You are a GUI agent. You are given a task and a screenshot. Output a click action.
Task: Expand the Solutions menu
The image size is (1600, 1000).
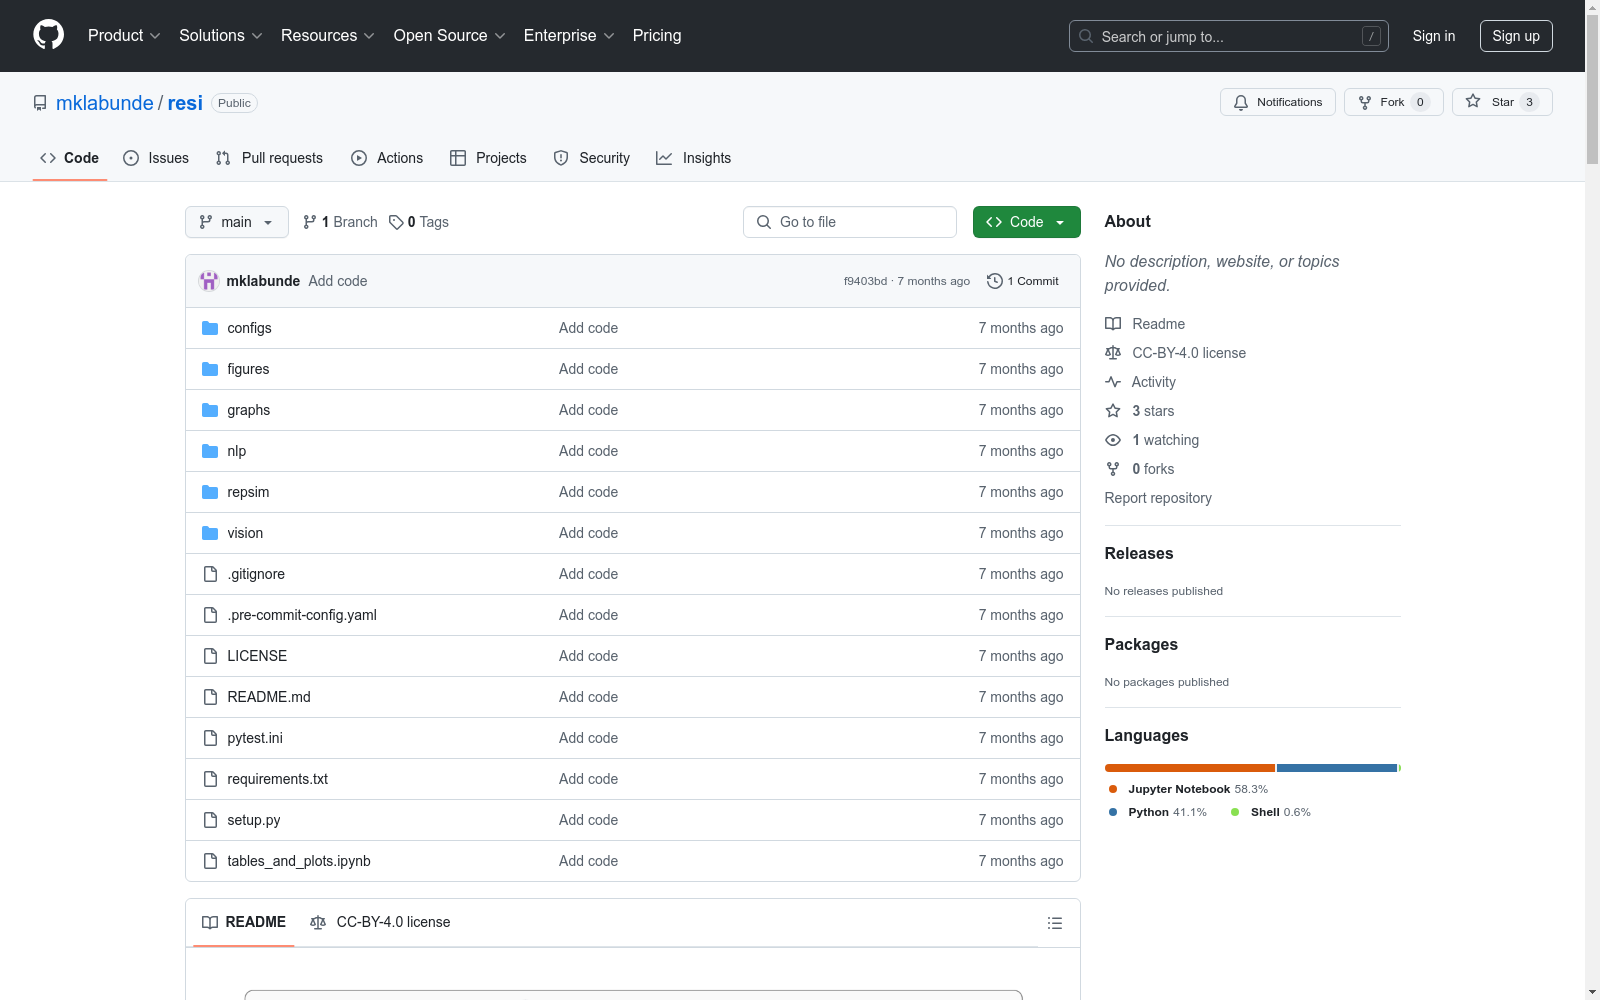[221, 35]
